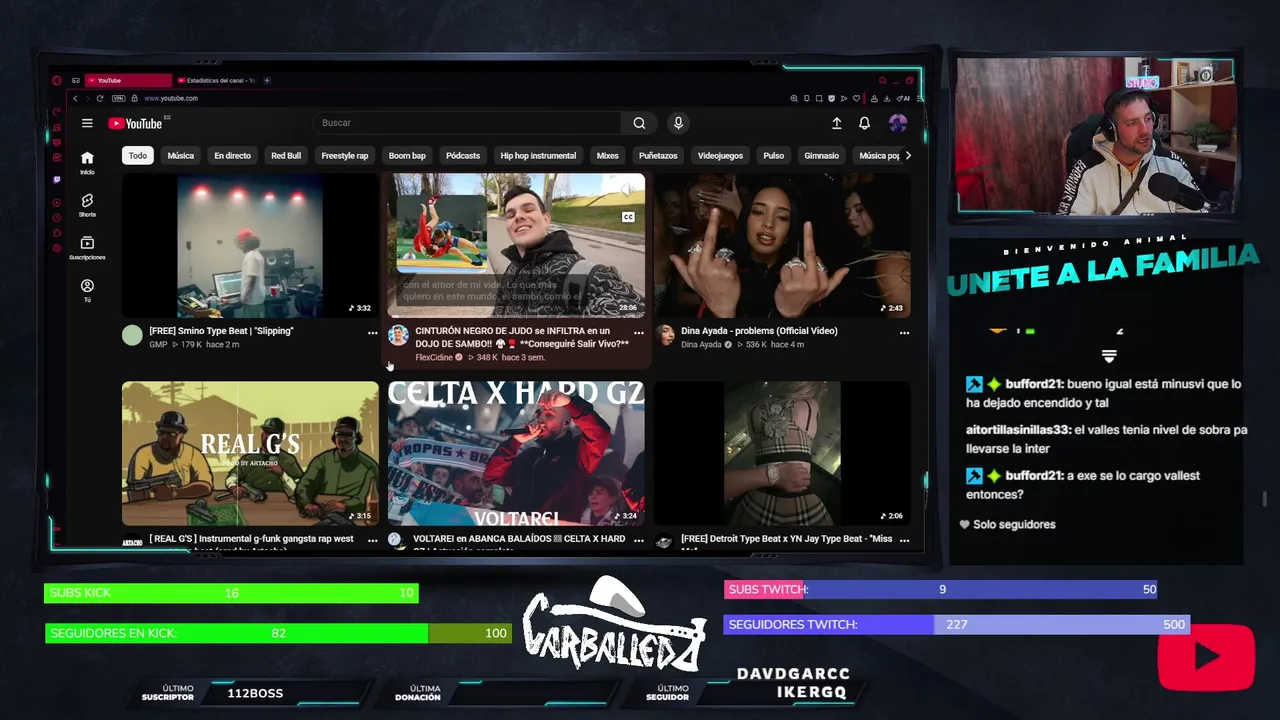Open options for Cinturón Negro de Judo video
Viewport: 1280px width, 720px height.
(638, 332)
